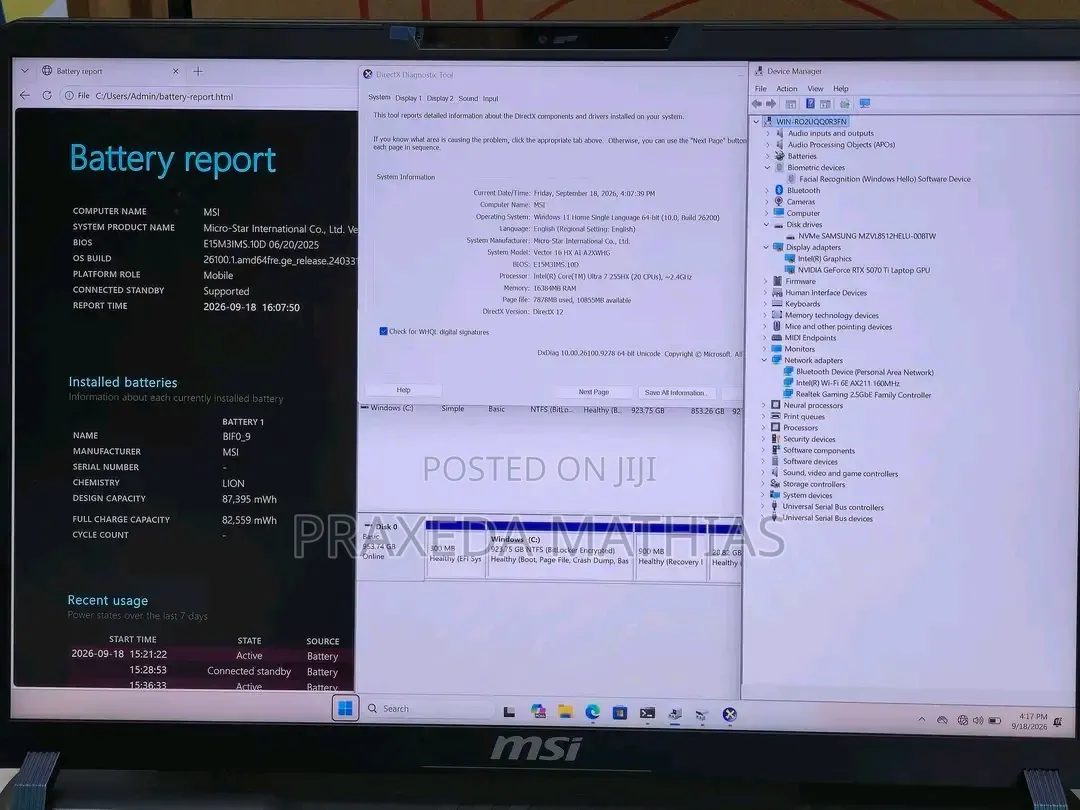This screenshot has width=1080, height=810.
Task: Open the View menu in Device Manager
Action: click(x=816, y=88)
